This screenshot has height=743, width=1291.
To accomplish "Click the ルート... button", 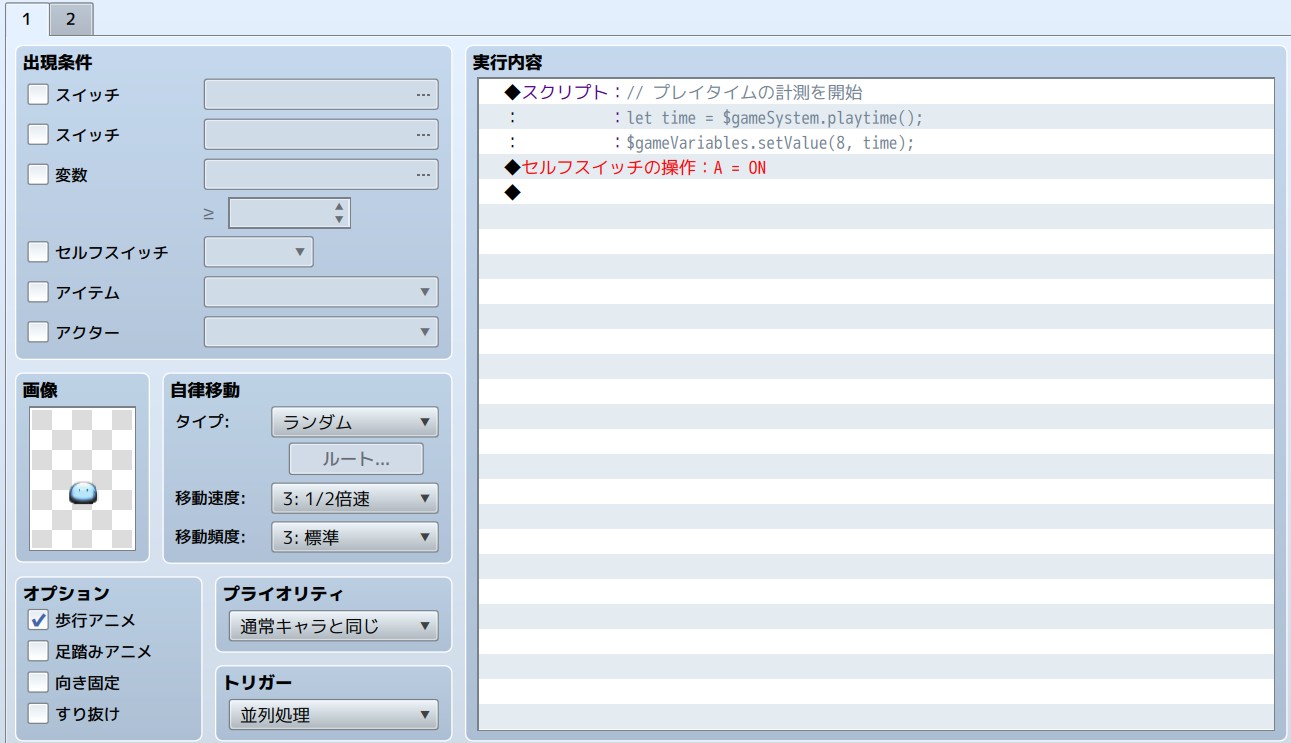I will (356, 460).
